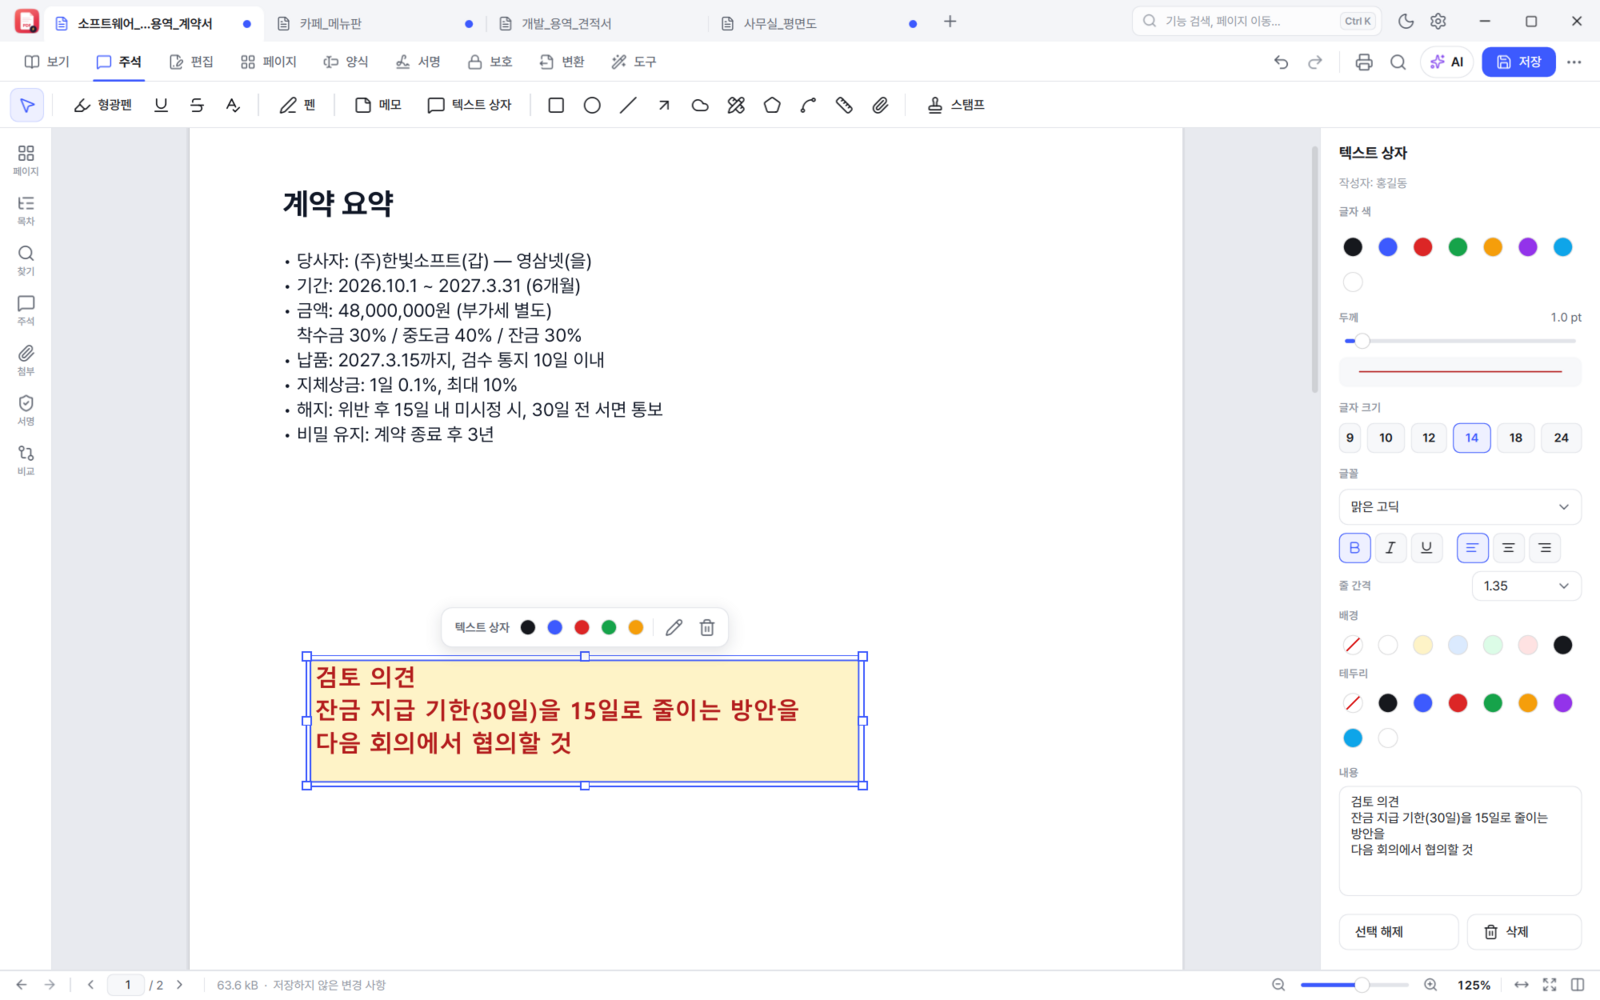Click the zoom in magnifier icon
1600x1000 pixels.
[x=1431, y=985]
